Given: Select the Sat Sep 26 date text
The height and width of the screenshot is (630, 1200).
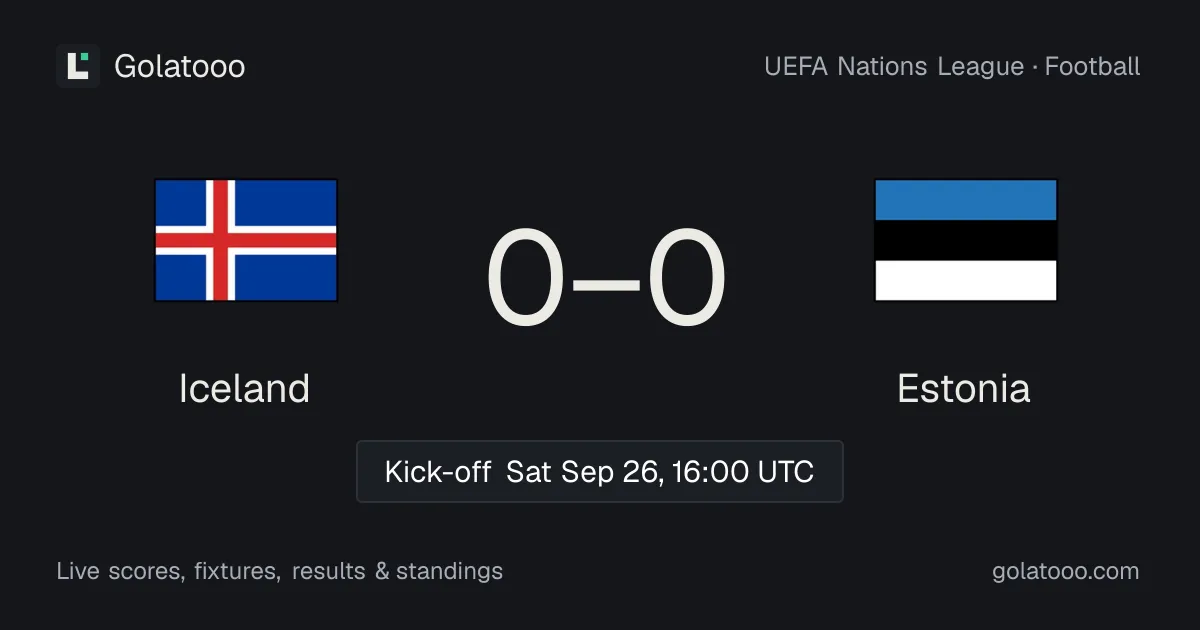Looking at the screenshot, I should pyautogui.click(x=583, y=471).
